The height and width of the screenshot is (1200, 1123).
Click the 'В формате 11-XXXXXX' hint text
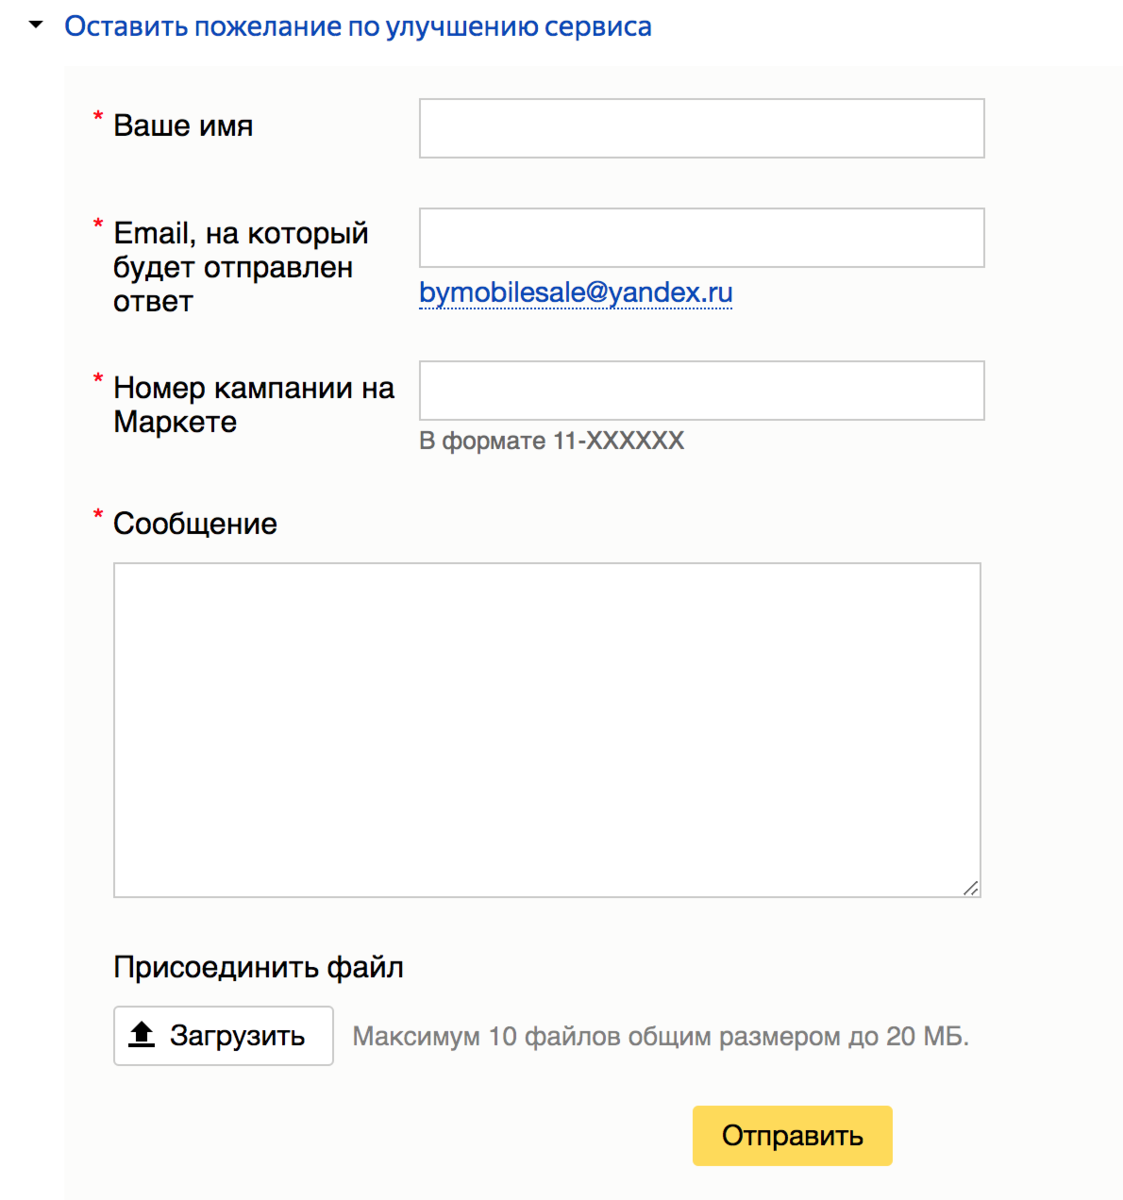552,441
